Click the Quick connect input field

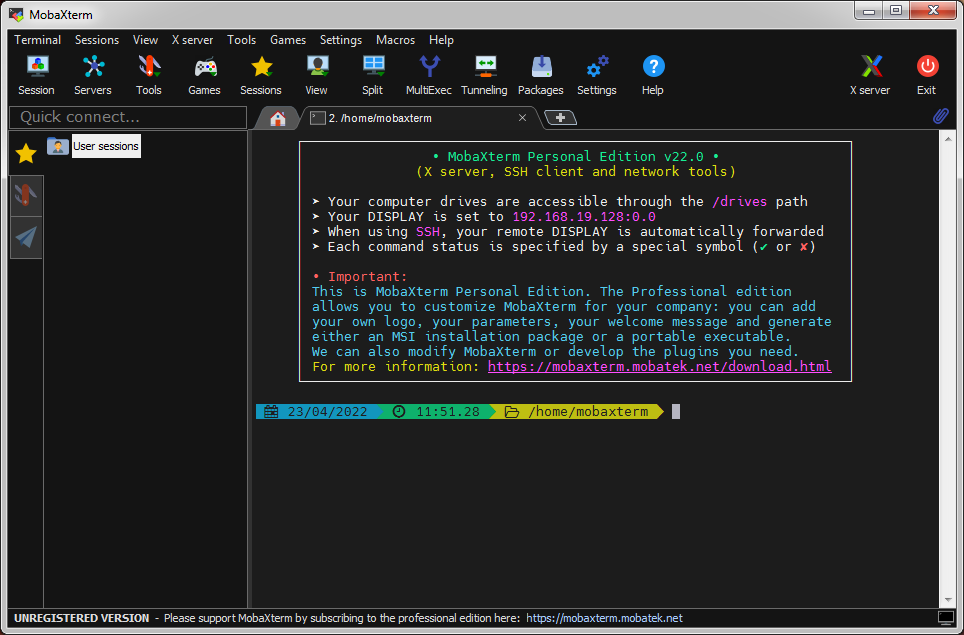tap(128, 117)
